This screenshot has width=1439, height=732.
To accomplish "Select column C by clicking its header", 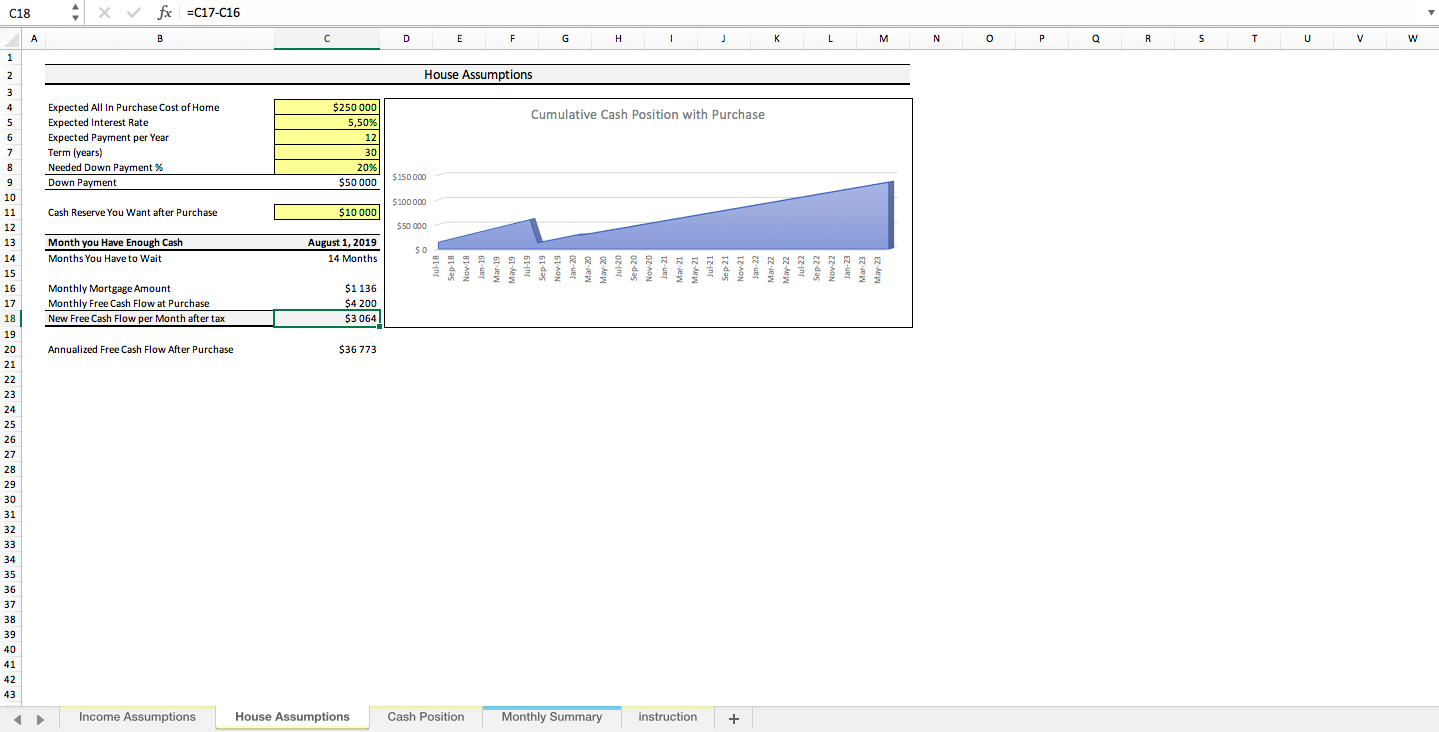I will pos(326,38).
